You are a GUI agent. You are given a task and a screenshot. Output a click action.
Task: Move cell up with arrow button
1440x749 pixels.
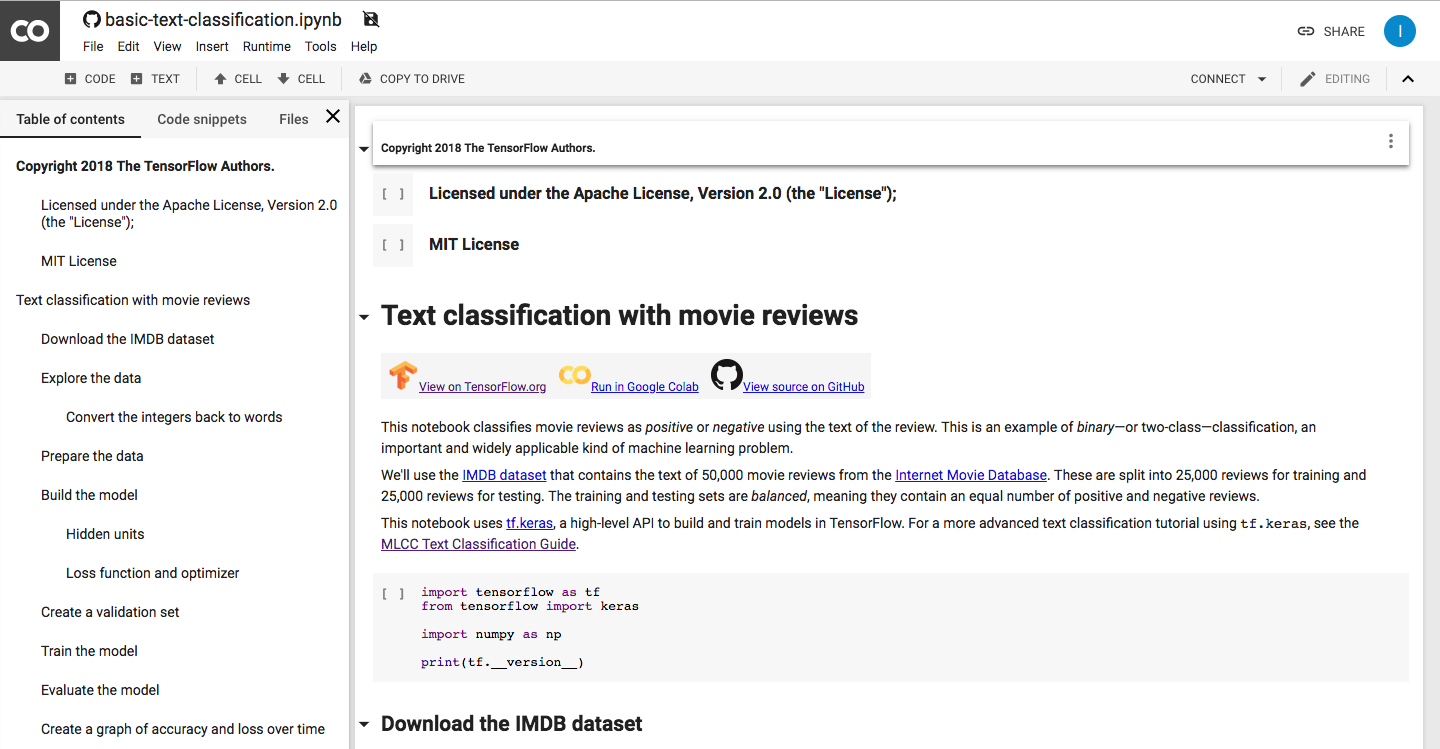click(x=238, y=79)
